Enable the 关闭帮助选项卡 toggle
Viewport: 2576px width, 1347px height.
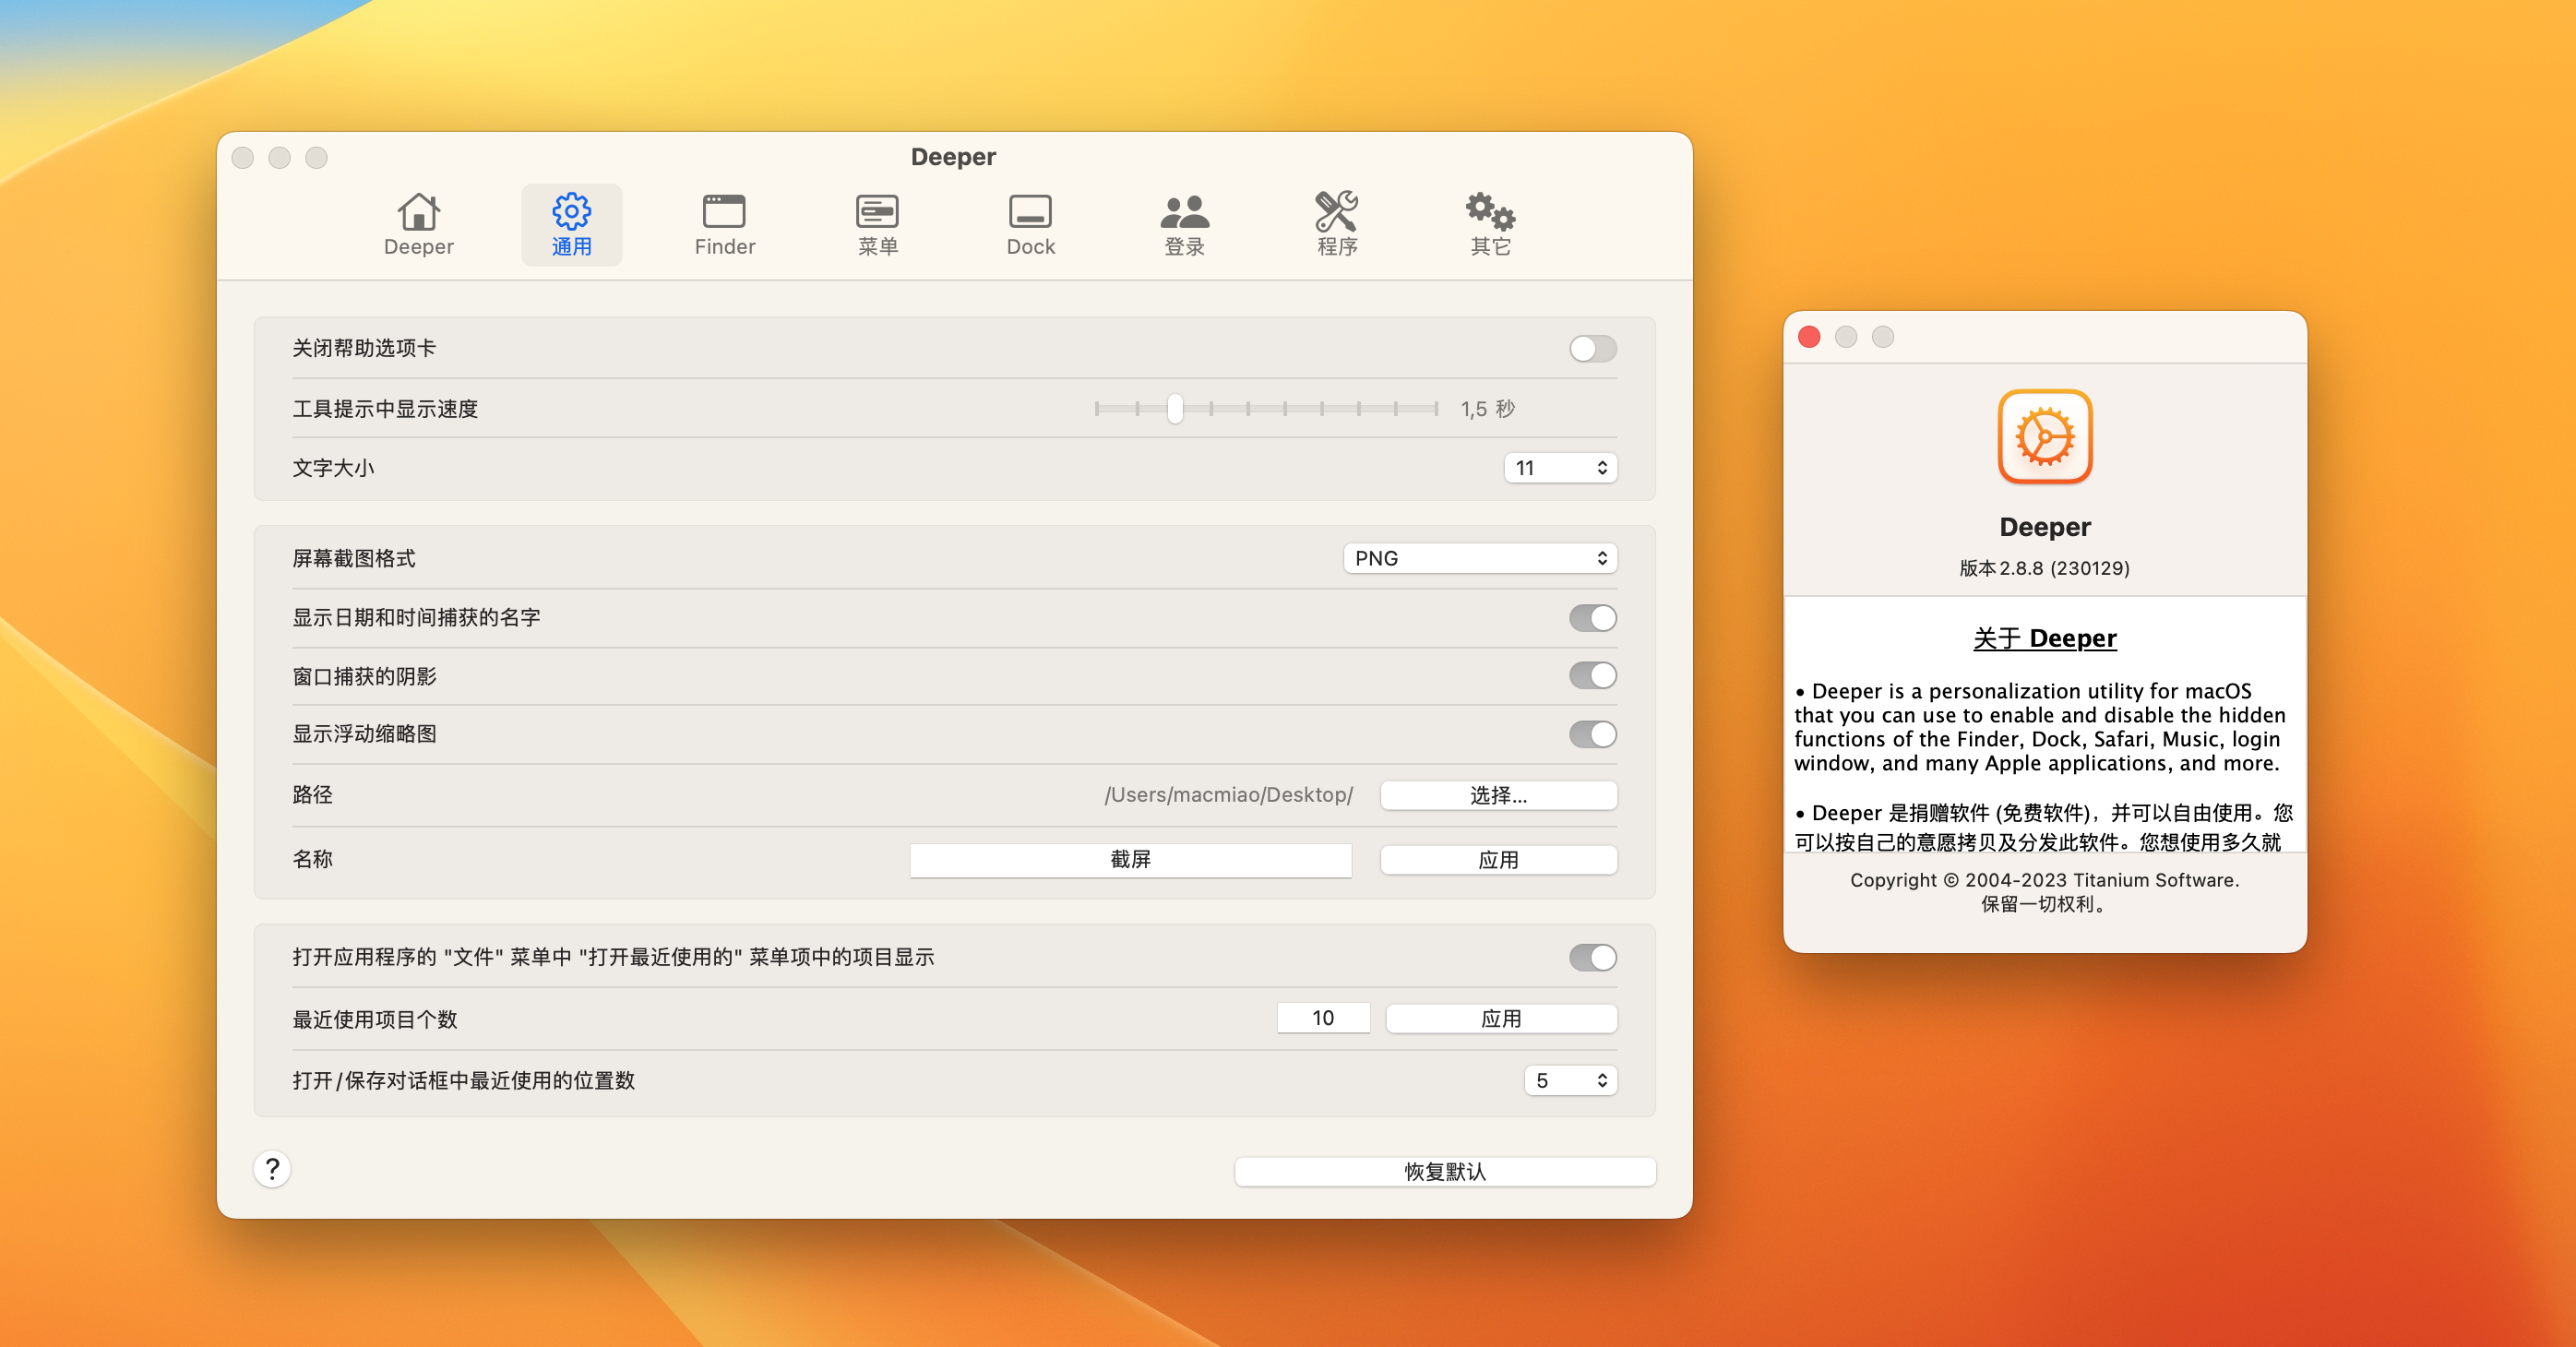pyautogui.click(x=1592, y=348)
